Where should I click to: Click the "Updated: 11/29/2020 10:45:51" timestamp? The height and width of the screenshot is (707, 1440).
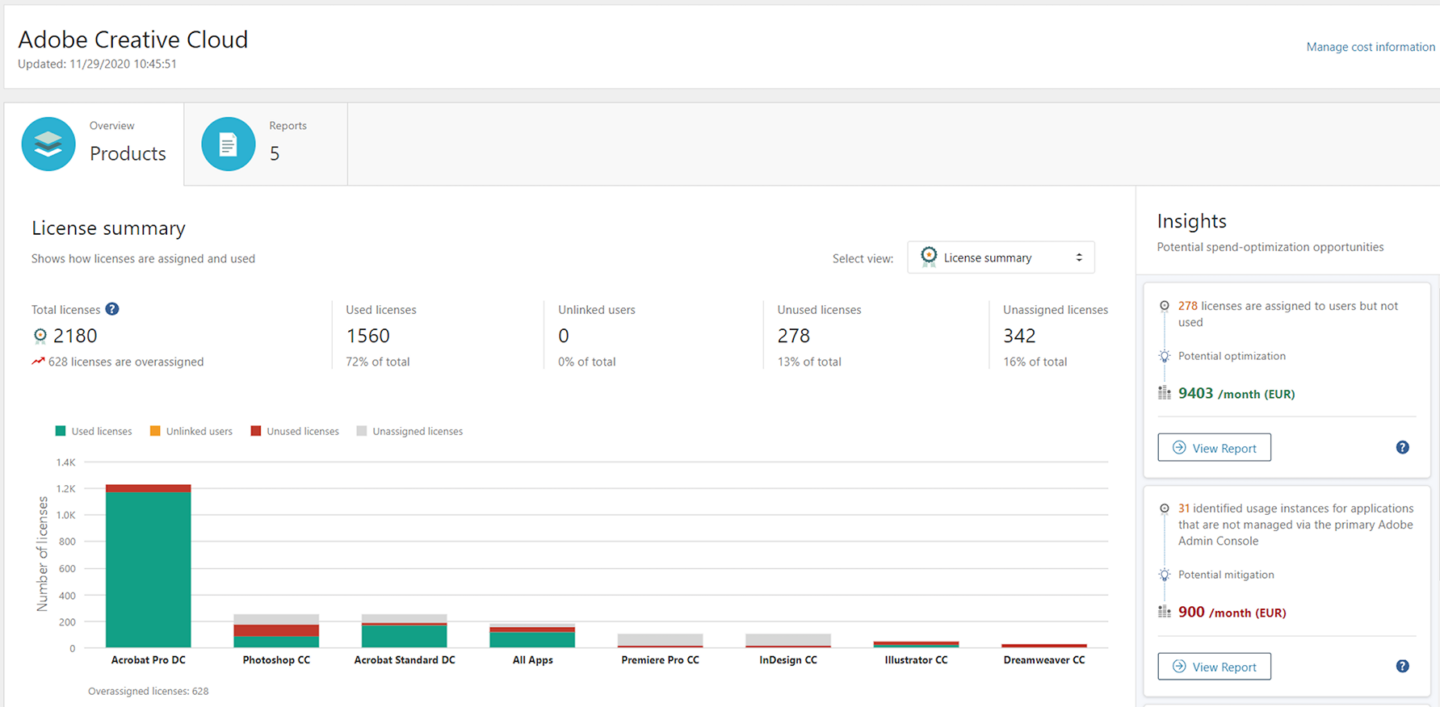click(98, 64)
